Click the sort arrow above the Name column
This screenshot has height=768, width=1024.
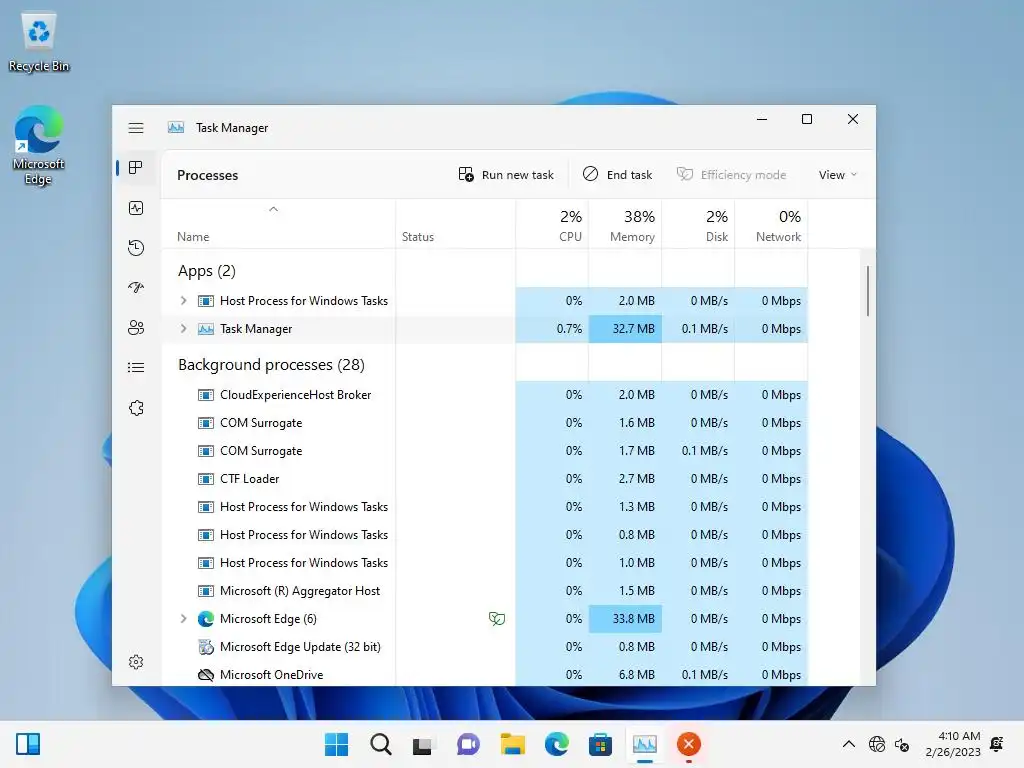[274, 209]
